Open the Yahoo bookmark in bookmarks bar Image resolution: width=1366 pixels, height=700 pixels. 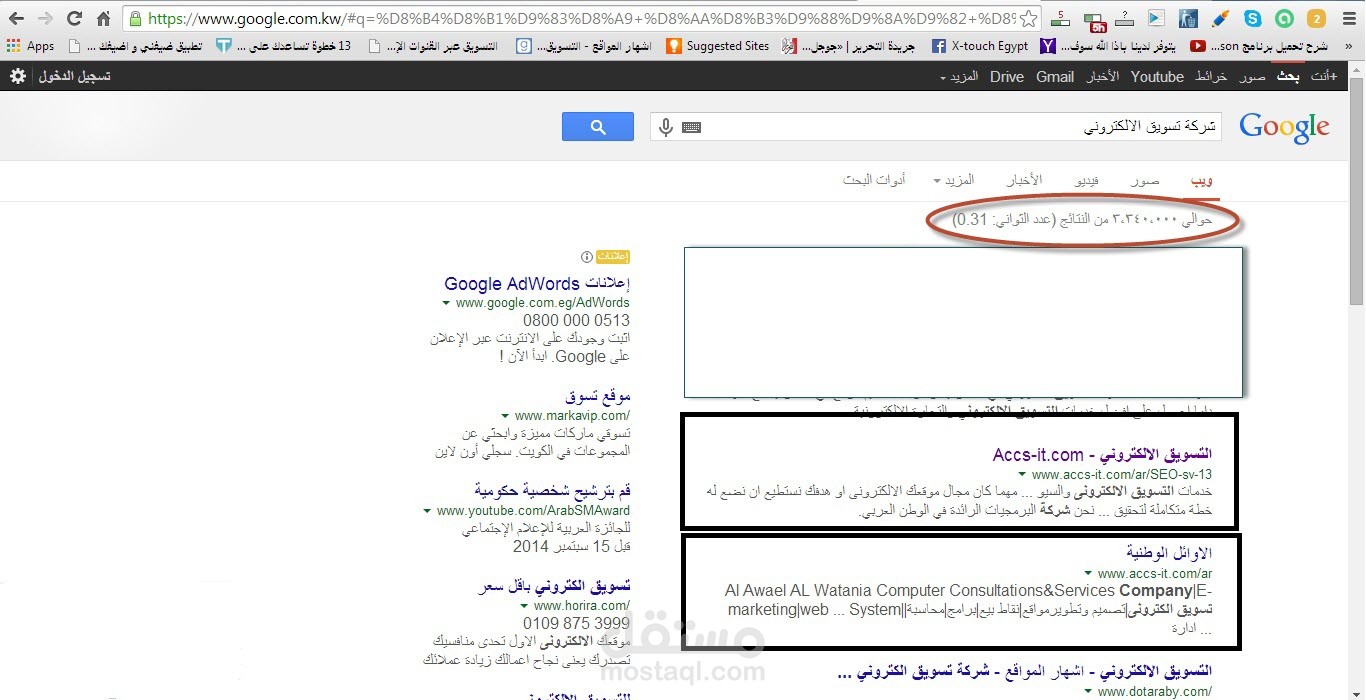[x=1110, y=46]
